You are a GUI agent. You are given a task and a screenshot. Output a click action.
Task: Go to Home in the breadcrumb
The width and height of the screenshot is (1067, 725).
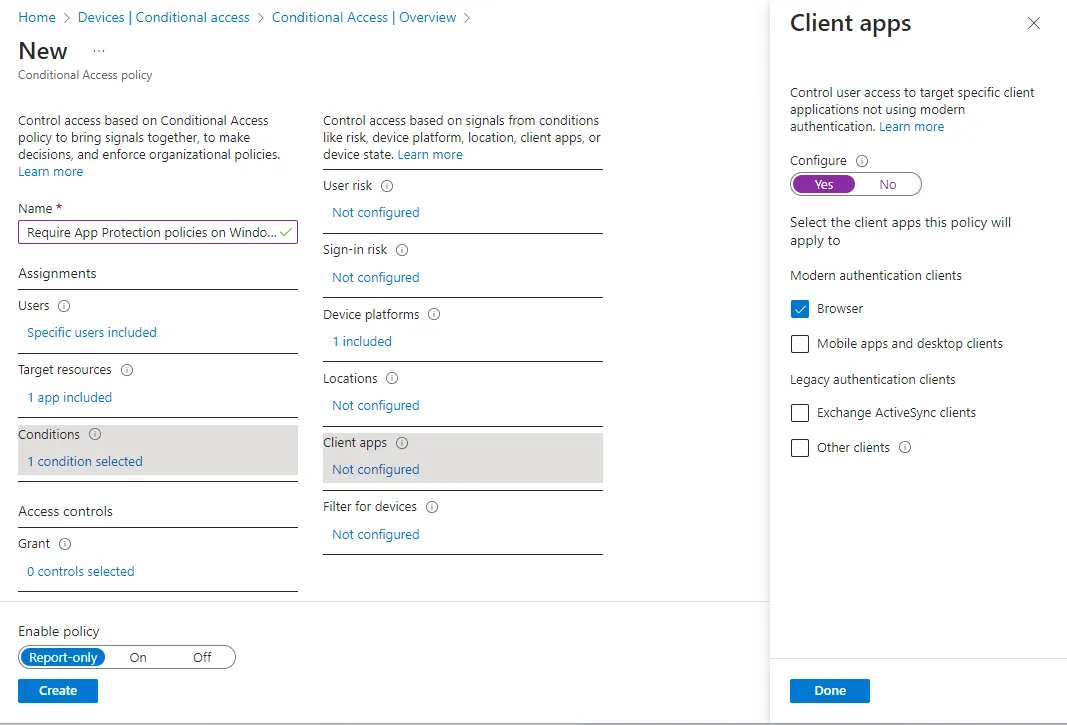point(37,18)
